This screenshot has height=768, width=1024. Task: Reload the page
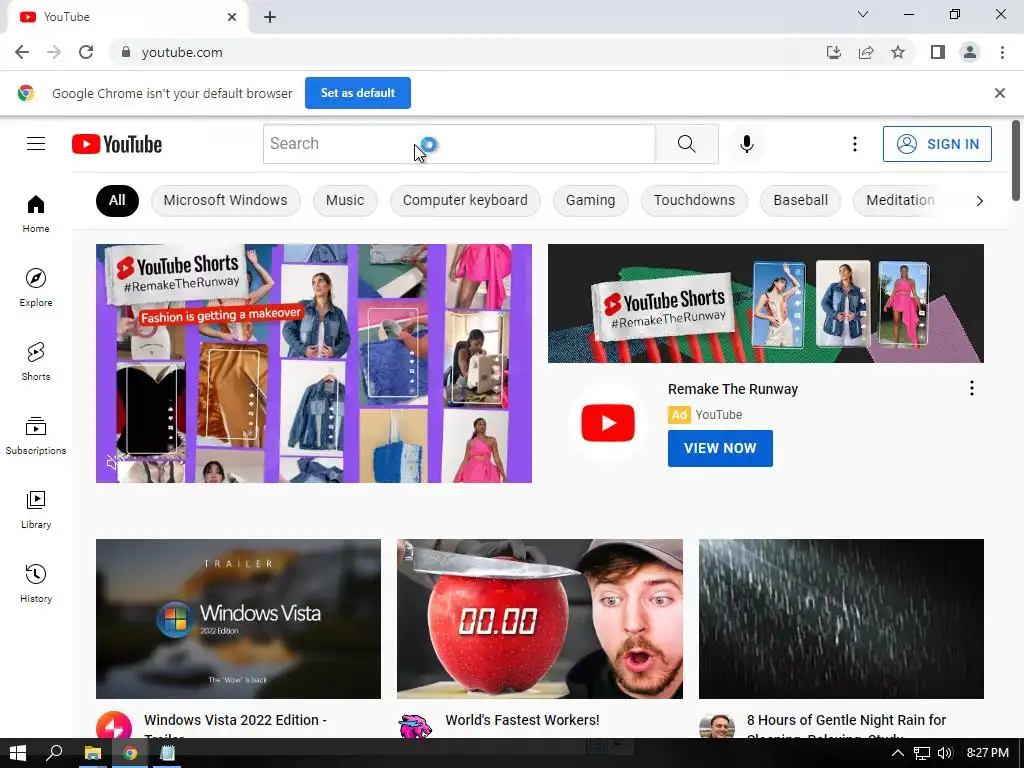coord(86,52)
